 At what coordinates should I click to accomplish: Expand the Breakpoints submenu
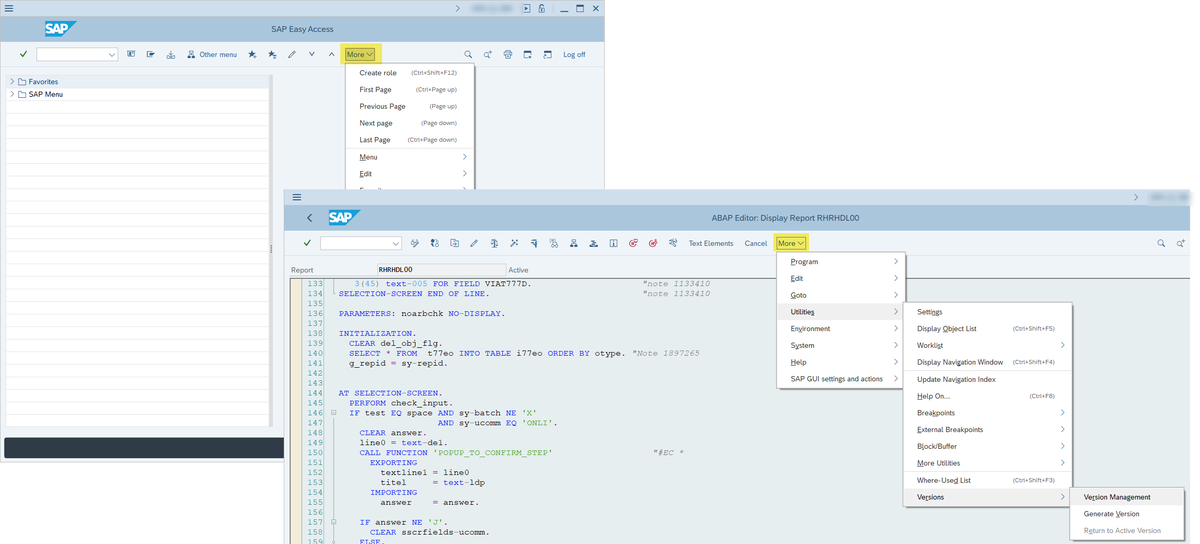click(988, 412)
